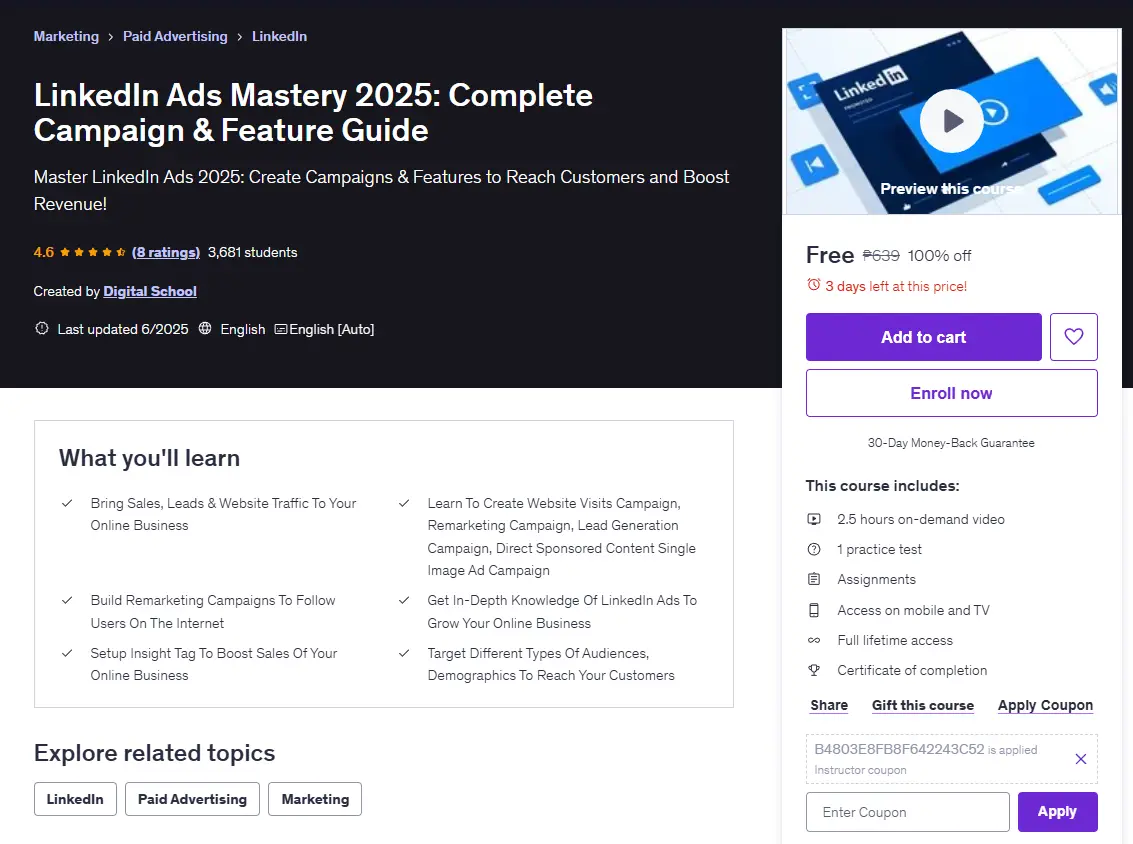Open the LinkedIn breadcrumb link
The height and width of the screenshot is (844, 1133).
(x=280, y=36)
